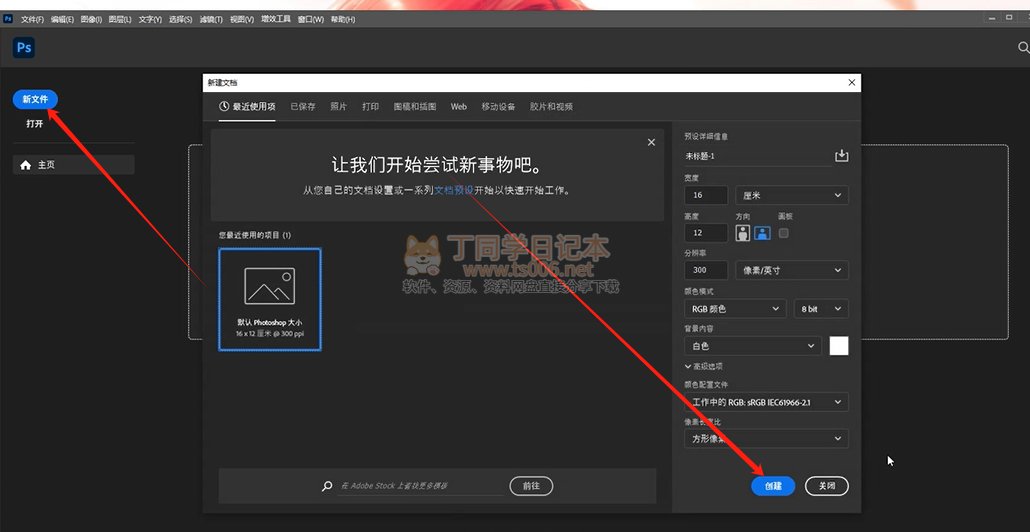Click the 关闭 button in the dialog
The image size is (1030, 532).
click(x=826, y=486)
